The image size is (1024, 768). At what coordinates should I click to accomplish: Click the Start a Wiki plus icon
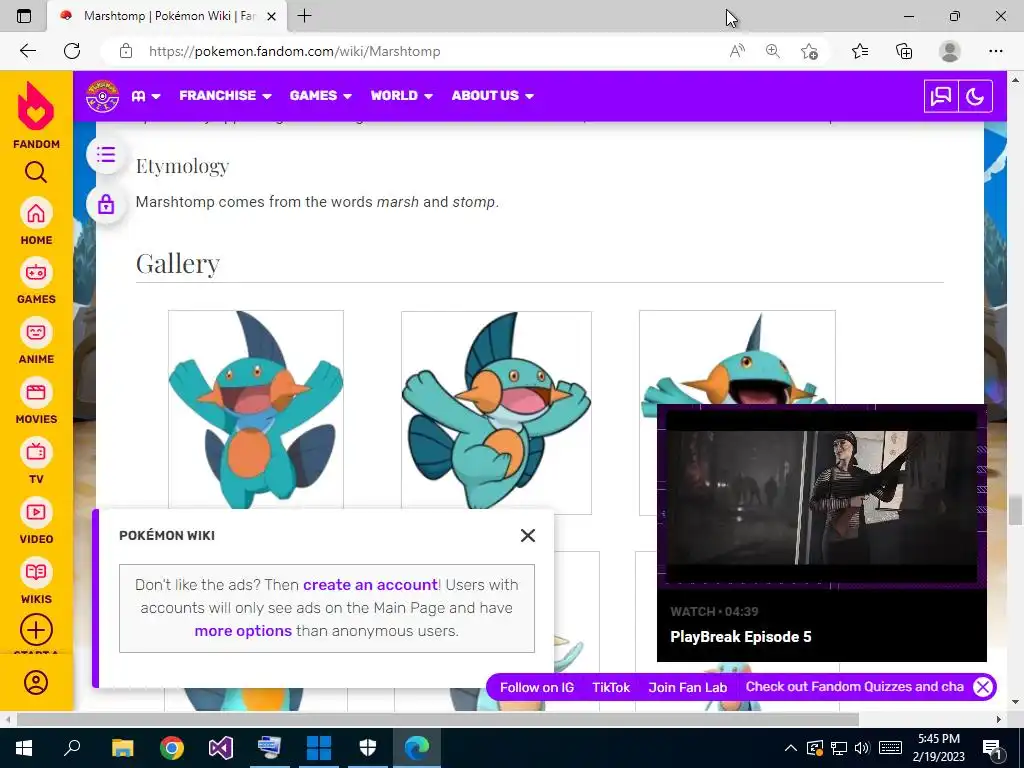[x=36, y=630]
